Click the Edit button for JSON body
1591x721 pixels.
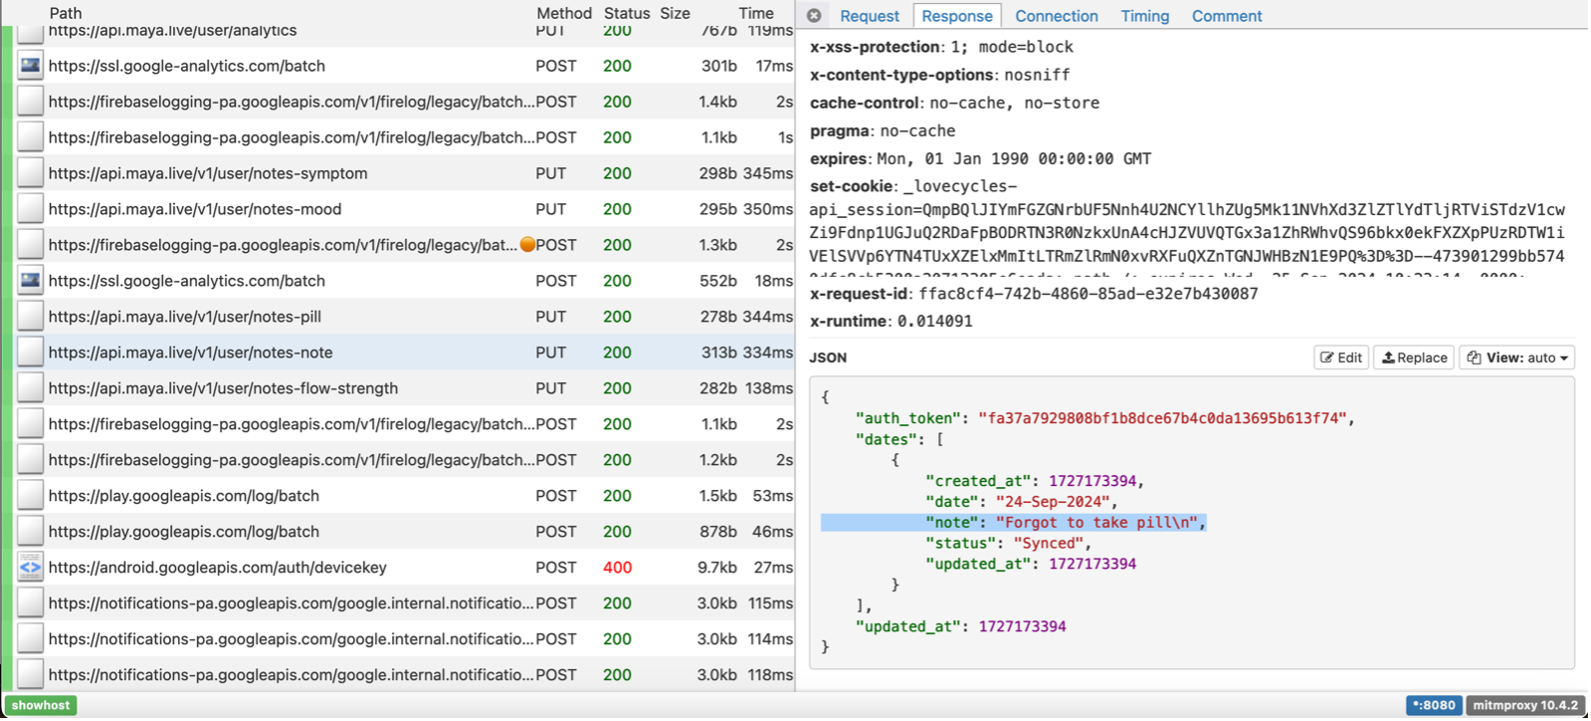tap(1341, 358)
